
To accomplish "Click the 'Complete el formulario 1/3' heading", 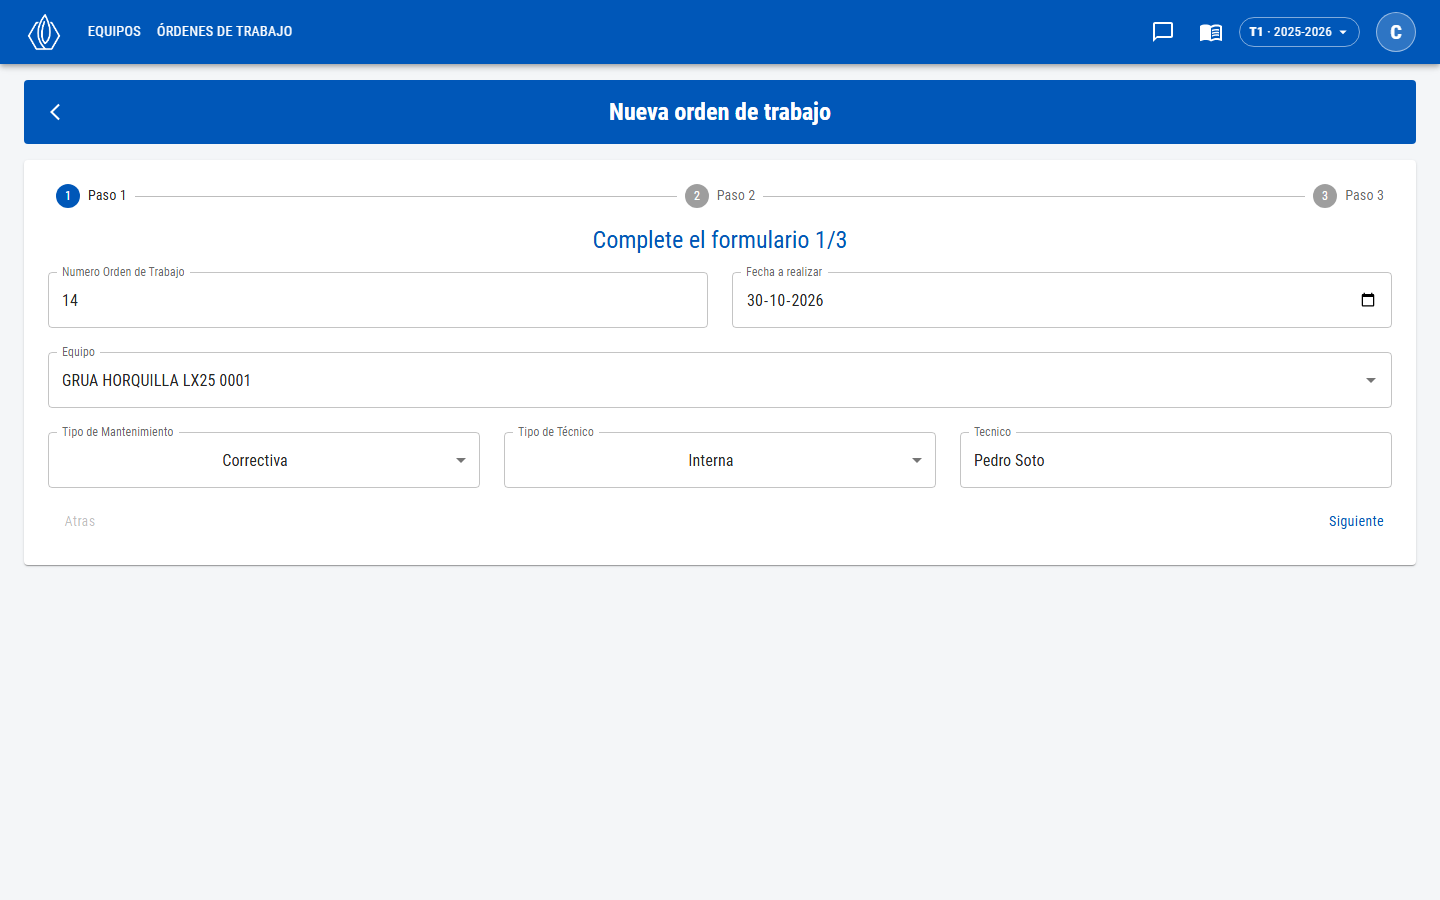I will coord(720,240).
